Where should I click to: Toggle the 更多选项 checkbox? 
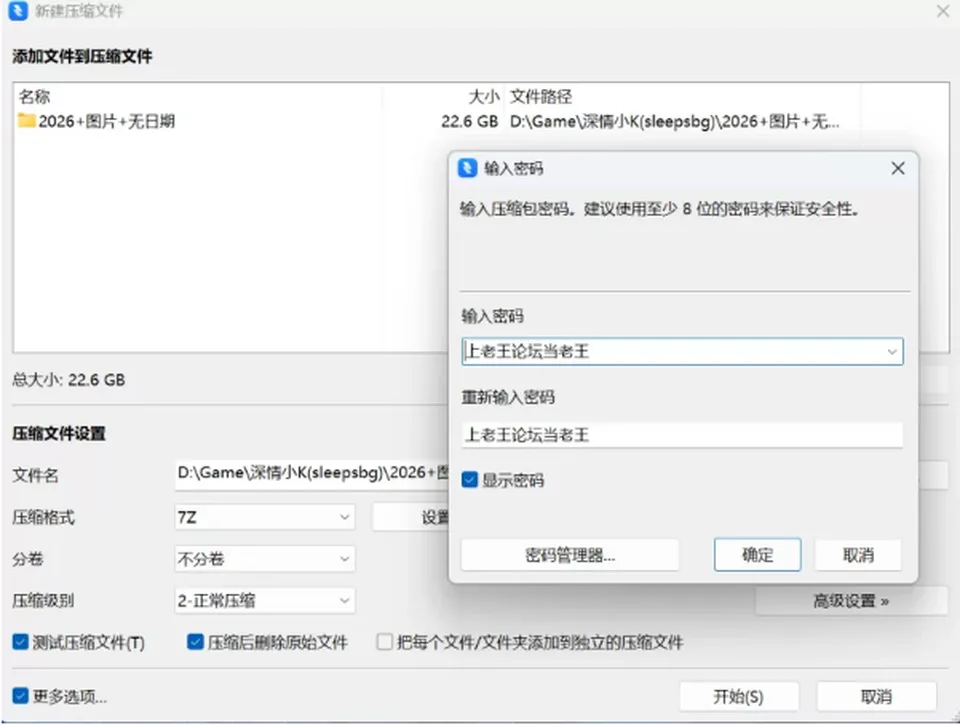20,696
